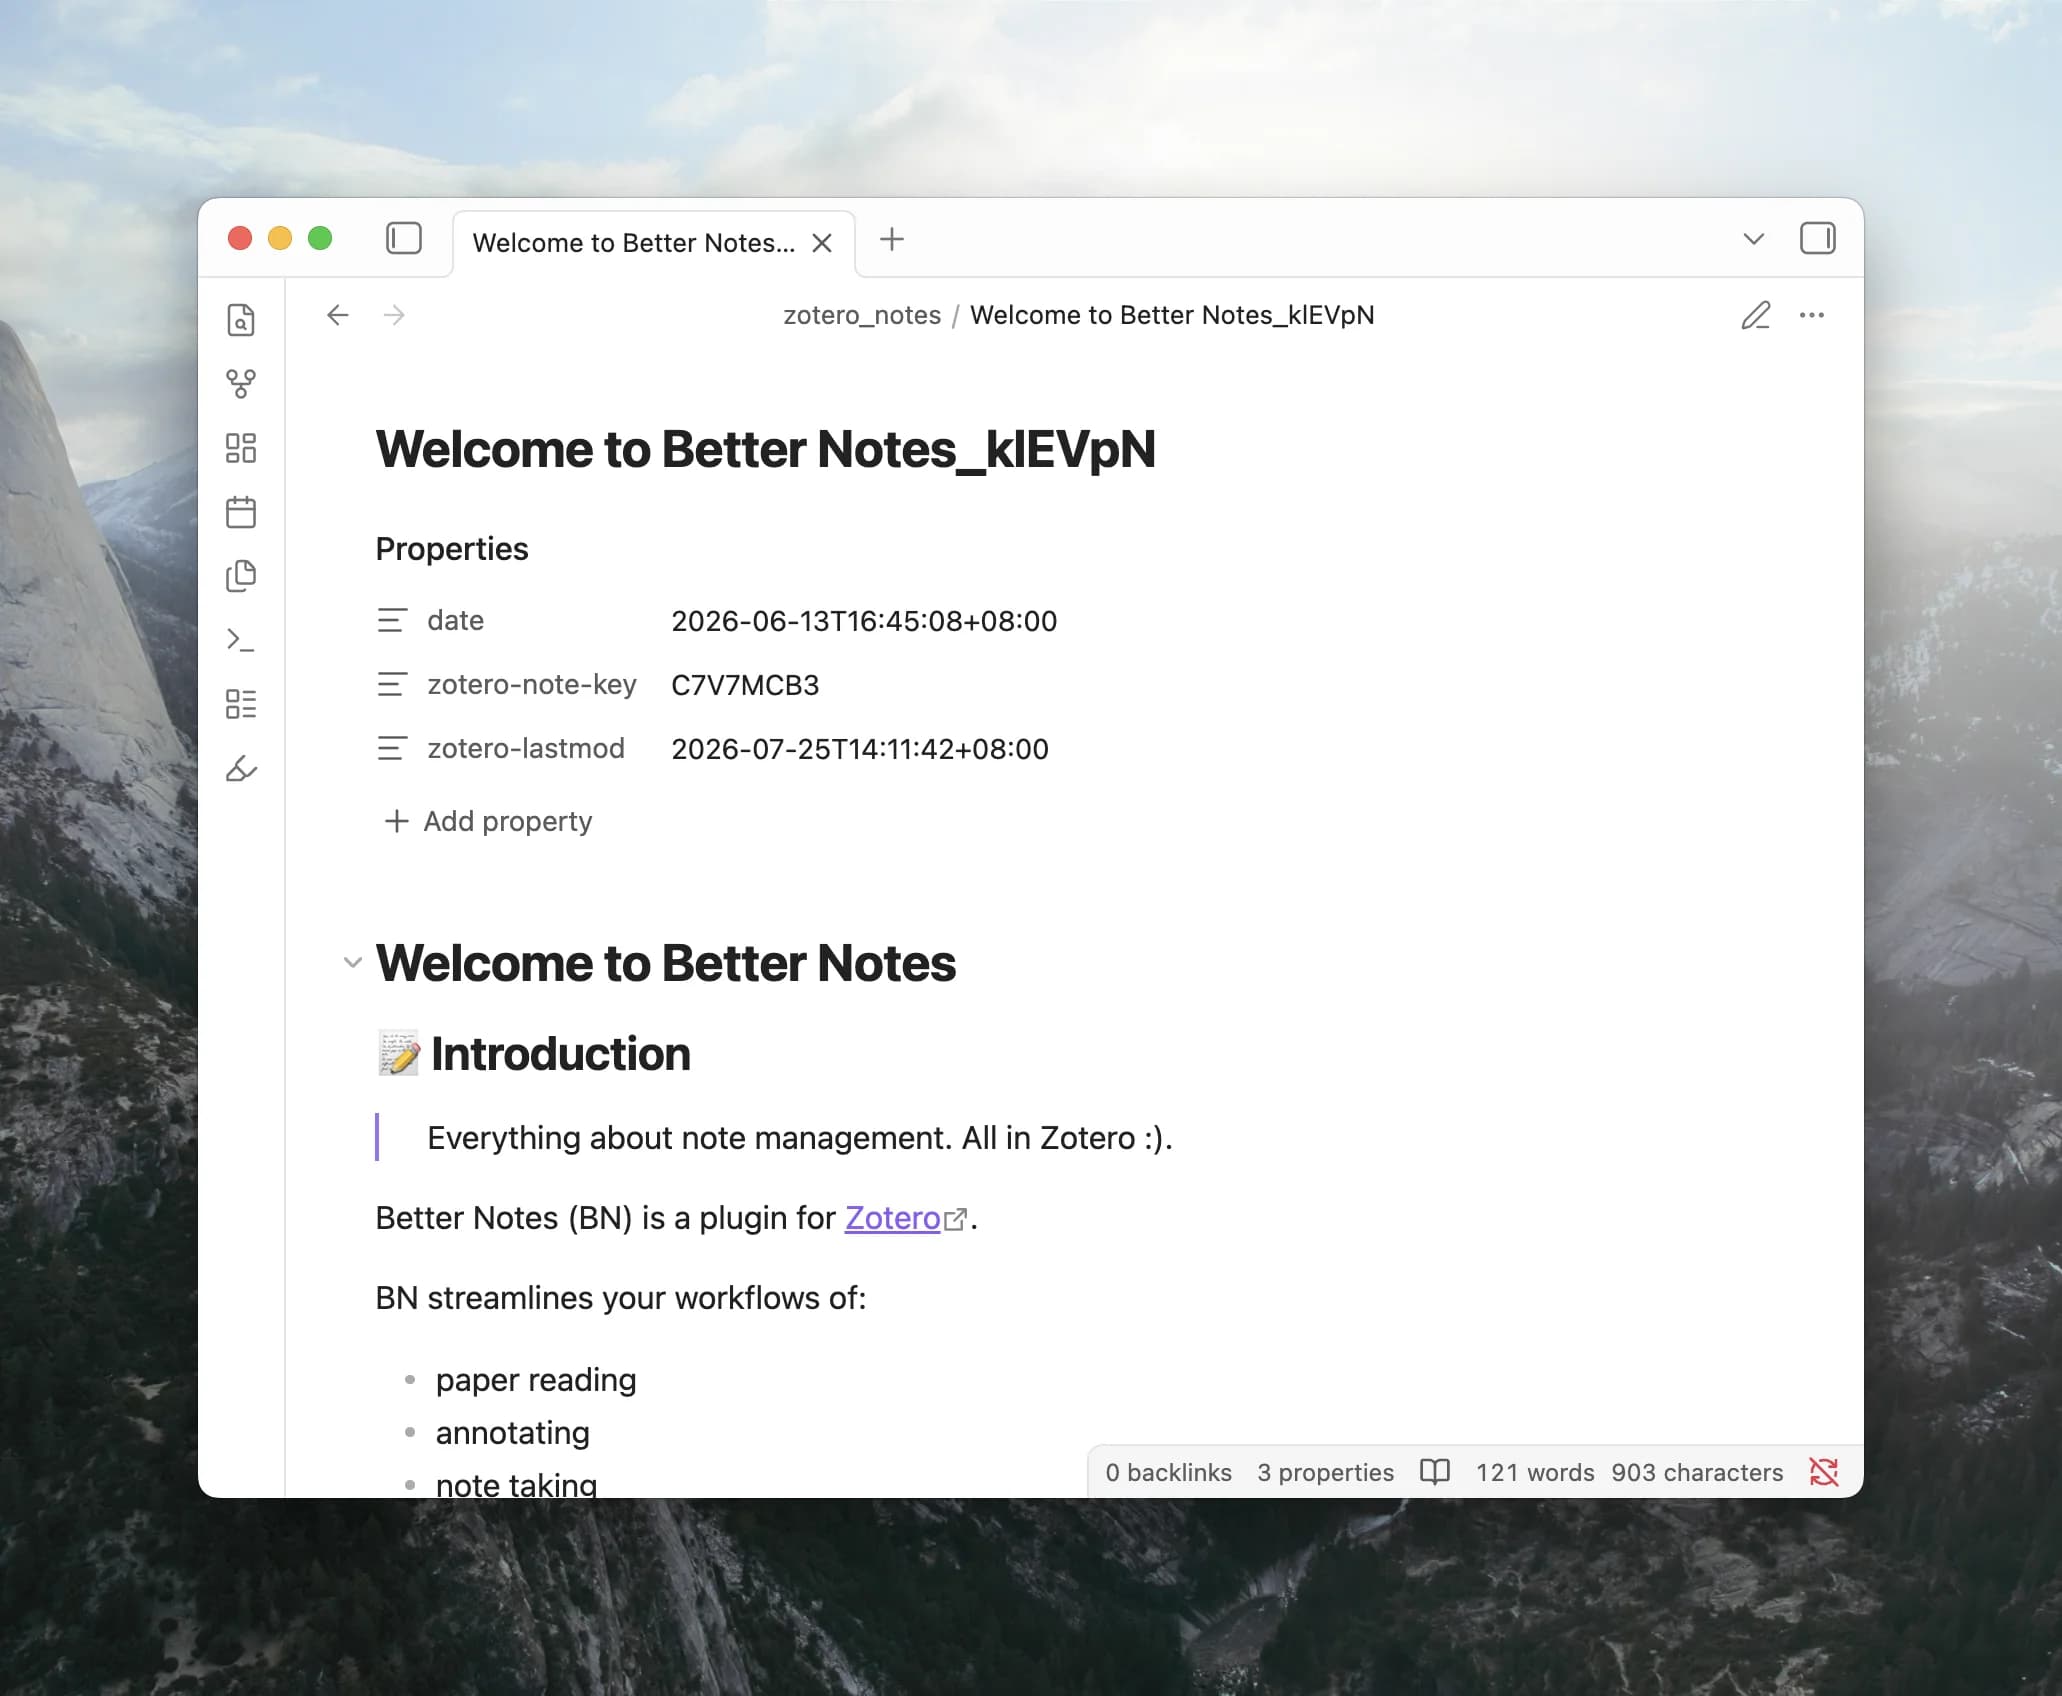Close the Welcome to Better Notes tab
2062x1696 pixels.
coord(822,243)
